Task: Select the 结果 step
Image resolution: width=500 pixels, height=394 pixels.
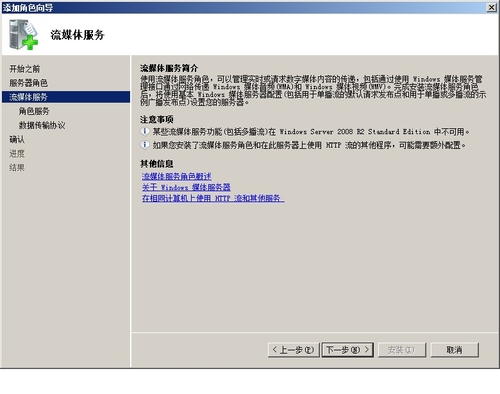Action: coord(17,167)
